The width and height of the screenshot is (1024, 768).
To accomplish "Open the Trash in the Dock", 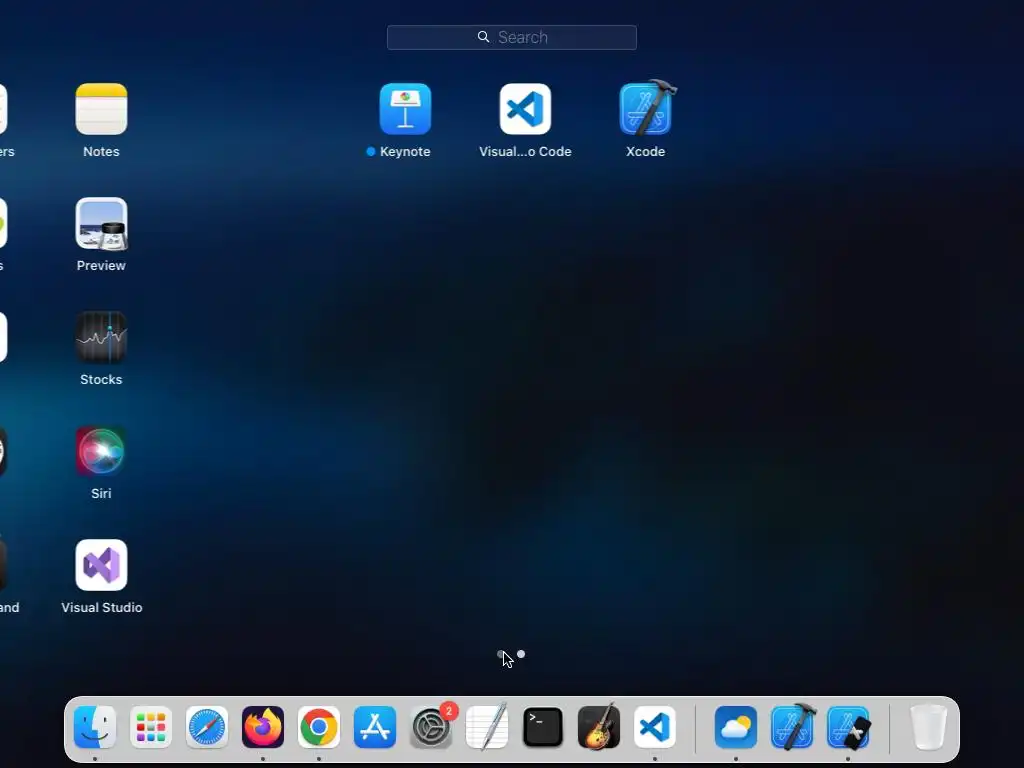I will 929,727.
